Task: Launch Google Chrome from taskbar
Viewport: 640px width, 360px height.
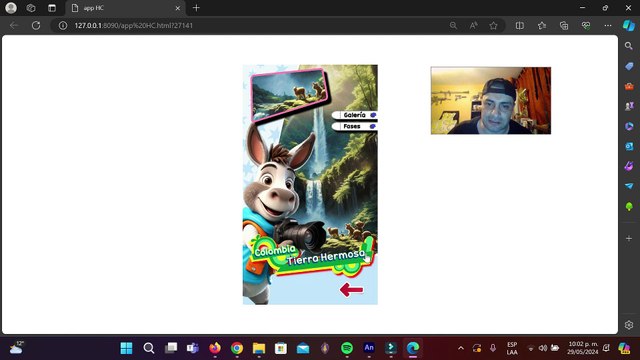Action: [237, 348]
